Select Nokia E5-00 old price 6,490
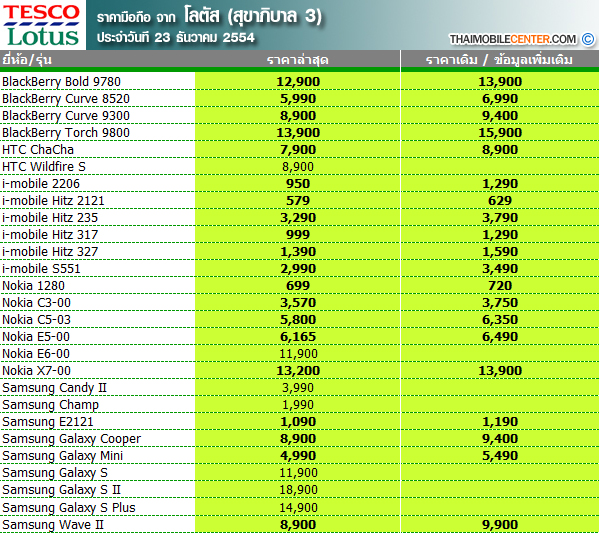 pyautogui.click(x=500, y=337)
